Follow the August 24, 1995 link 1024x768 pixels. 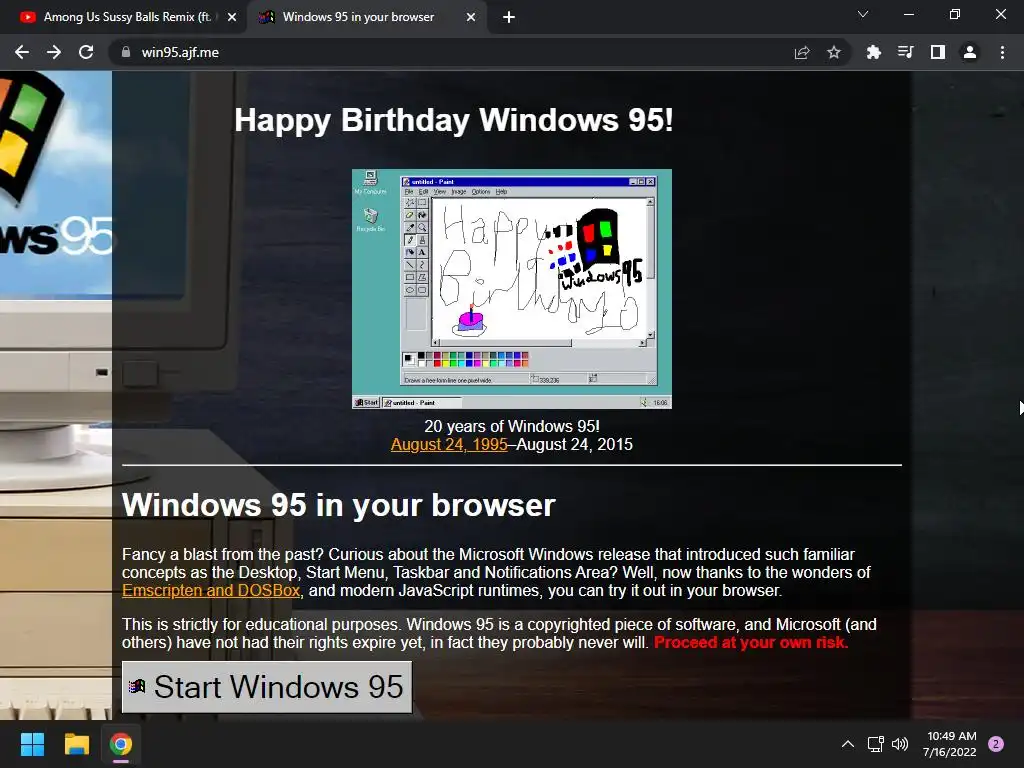click(x=449, y=445)
